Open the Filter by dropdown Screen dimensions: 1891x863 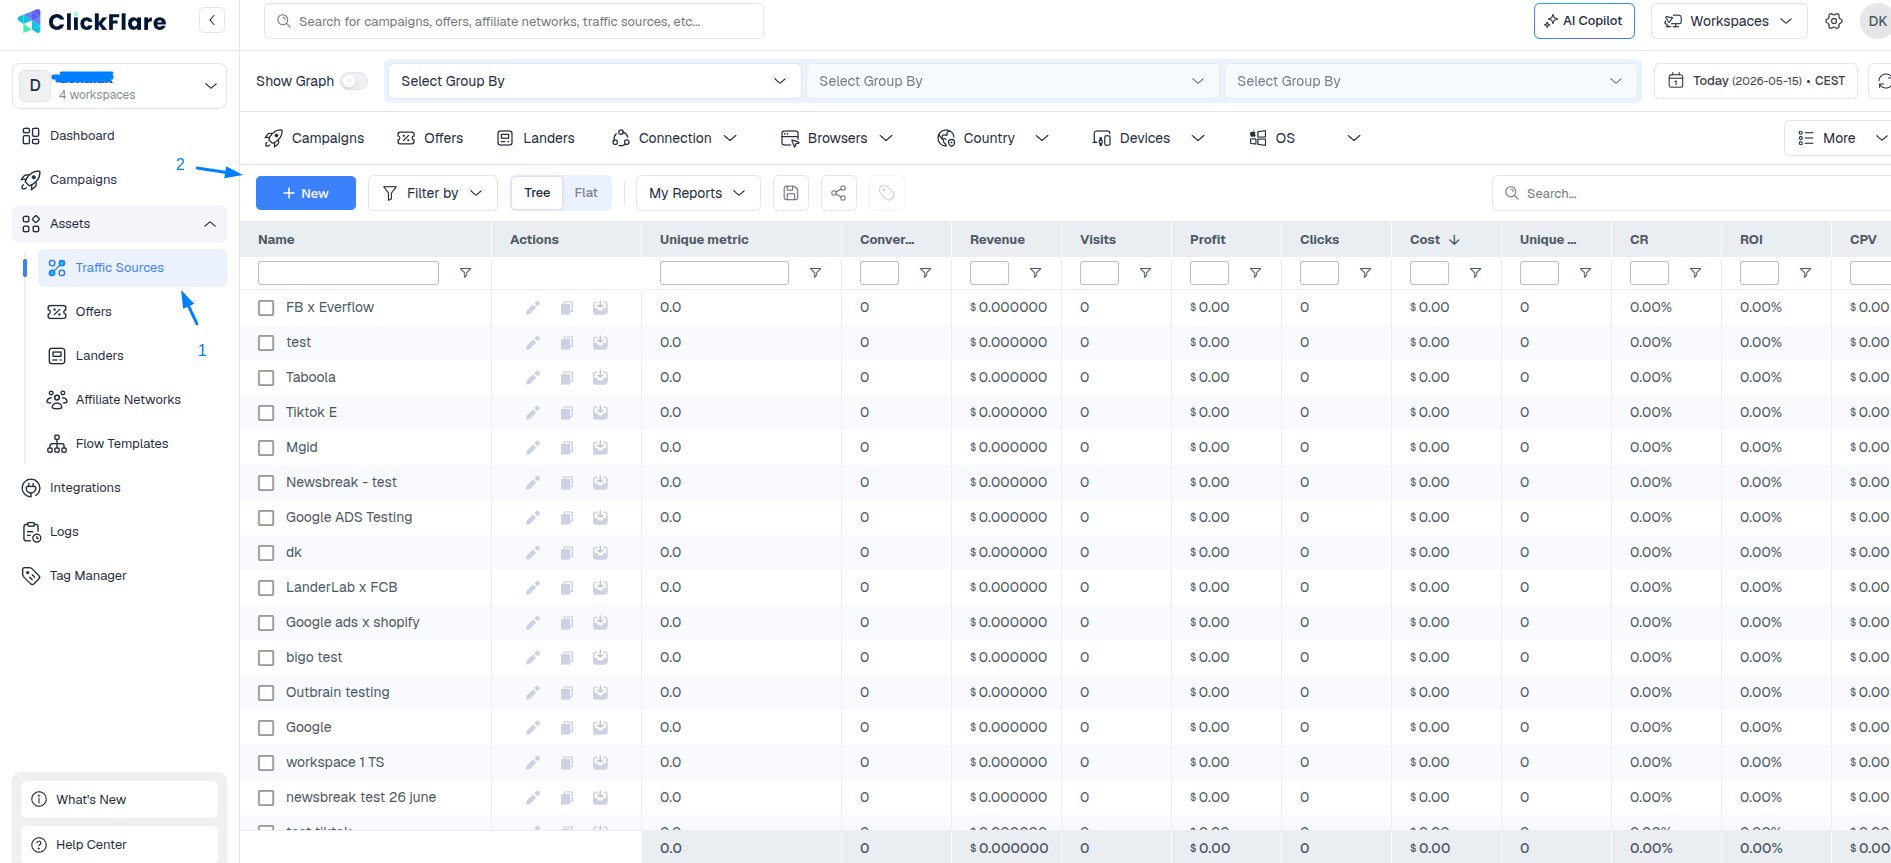click(x=433, y=193)
